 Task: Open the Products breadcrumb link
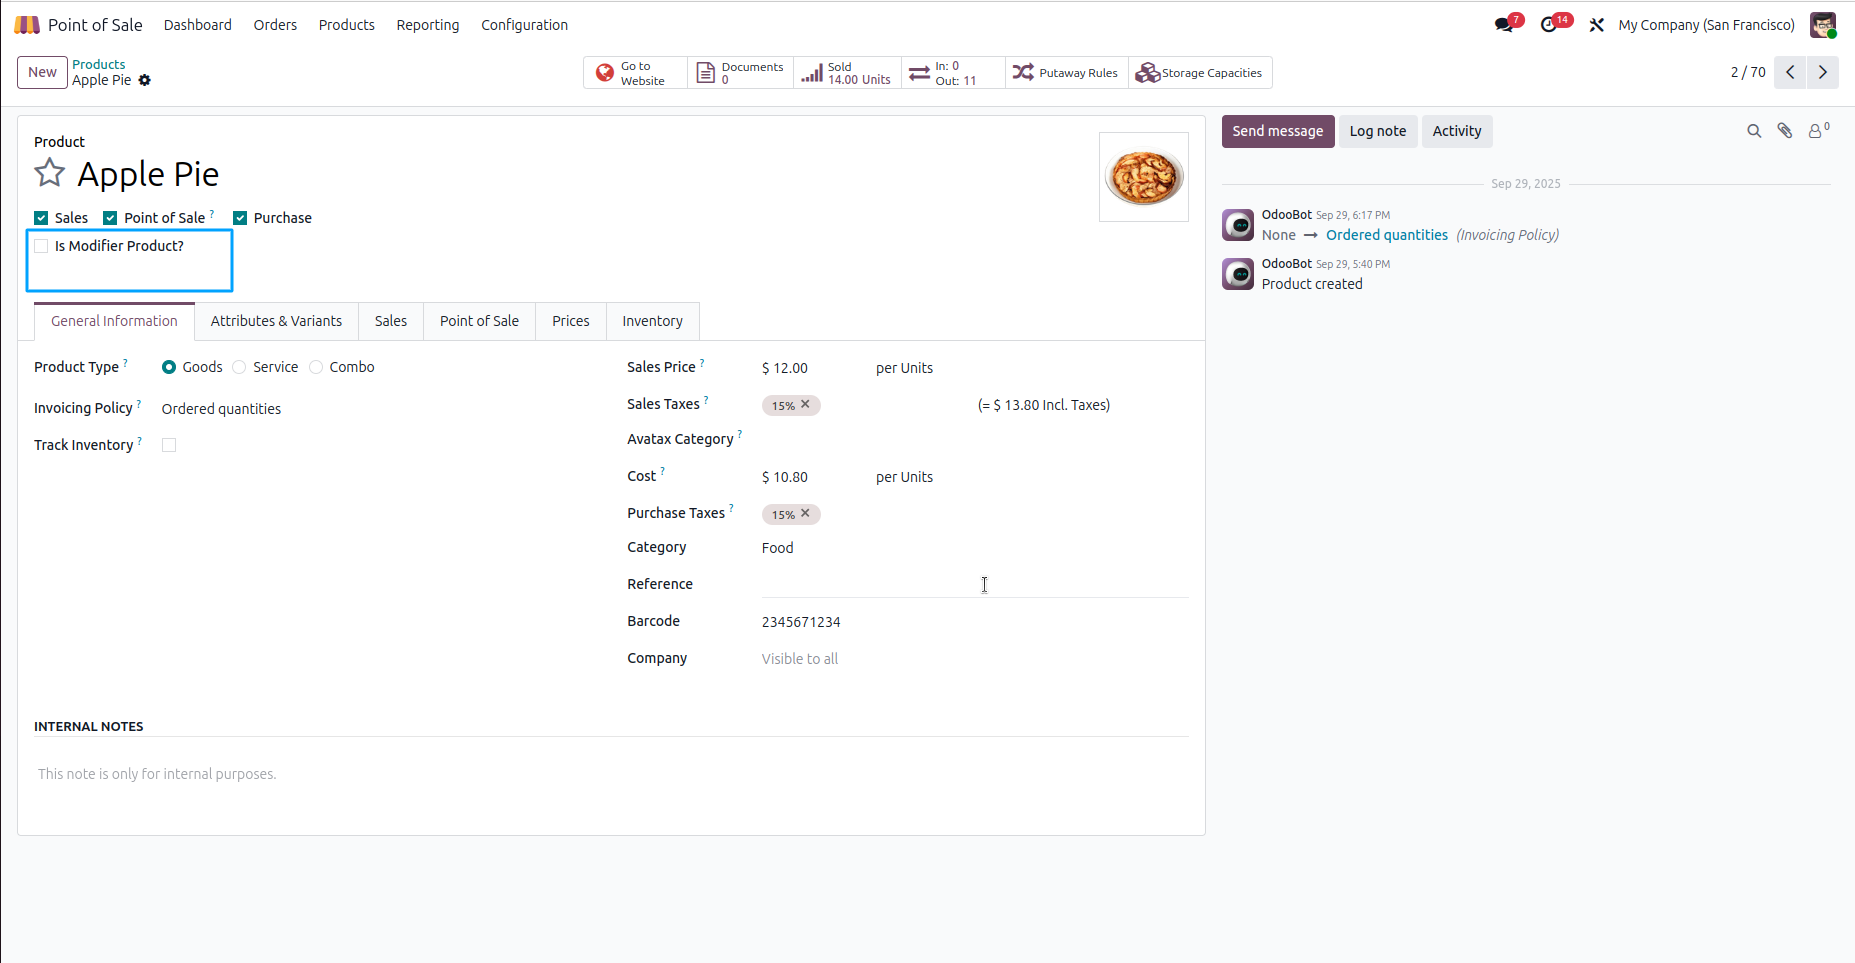(x=99, y=64)
